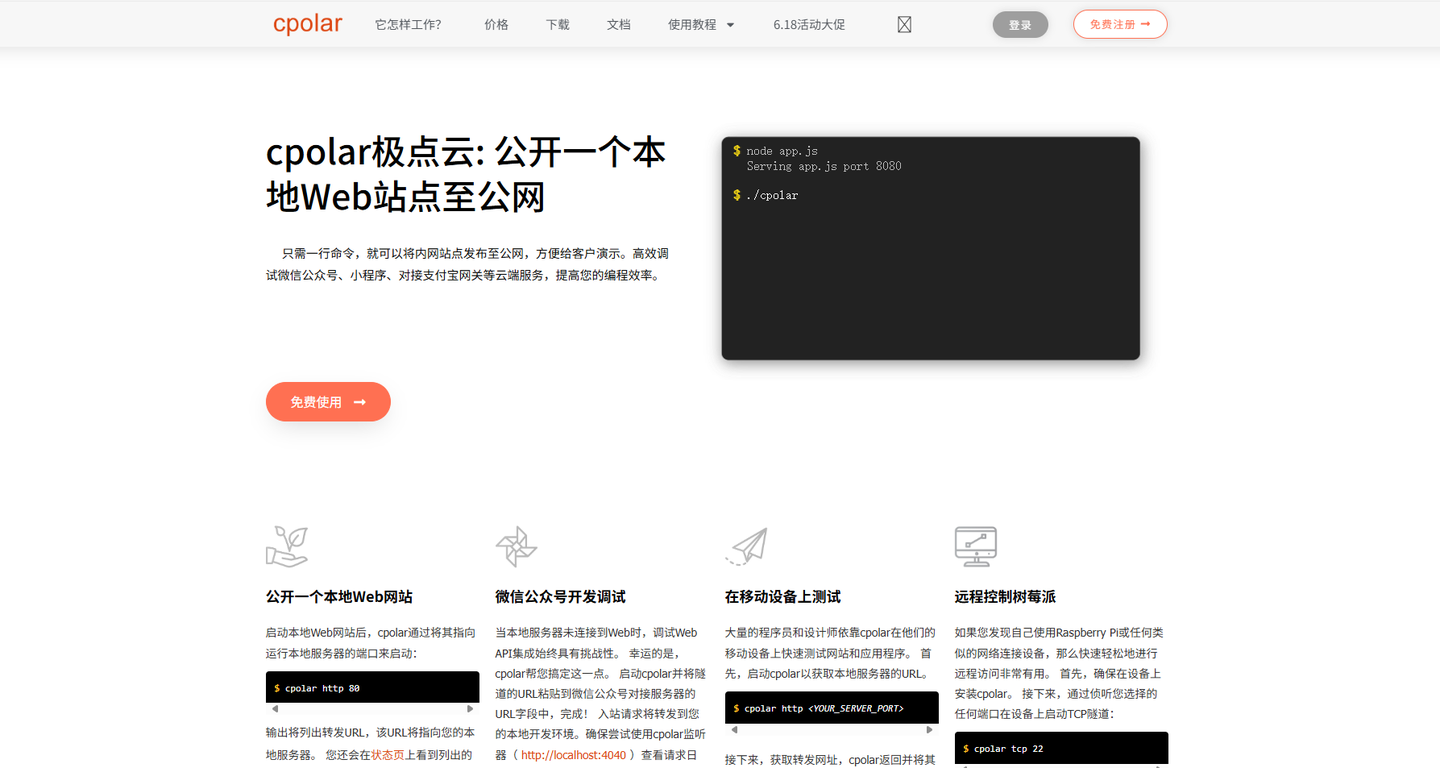Click the 免费注册 button
The height and width of the screenshot is (768, 1440).
[1120, 24]
